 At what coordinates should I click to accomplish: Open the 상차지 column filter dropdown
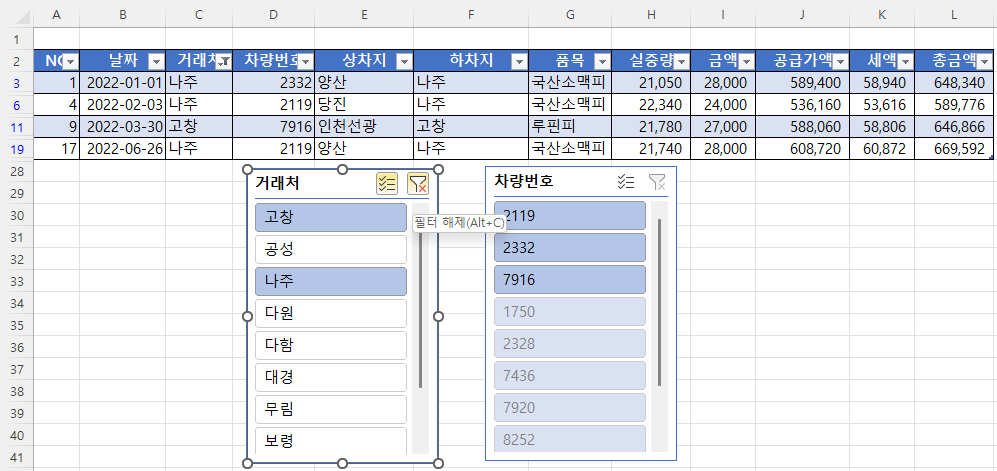(x=404, y=62)
